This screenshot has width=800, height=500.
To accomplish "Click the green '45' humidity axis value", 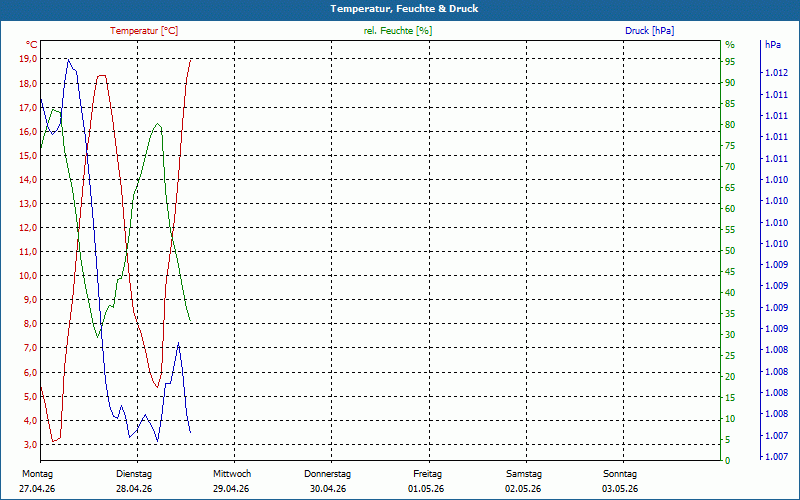I will coord(730,272).
